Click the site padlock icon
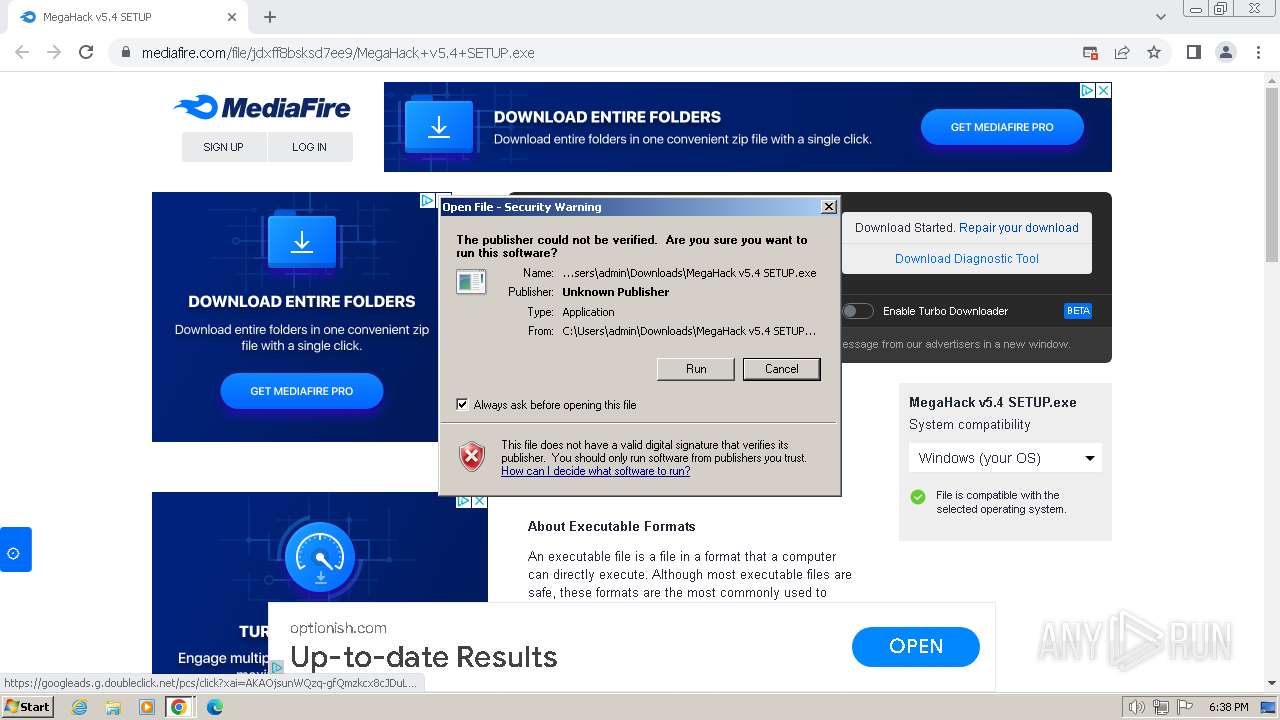 (126, 53)
